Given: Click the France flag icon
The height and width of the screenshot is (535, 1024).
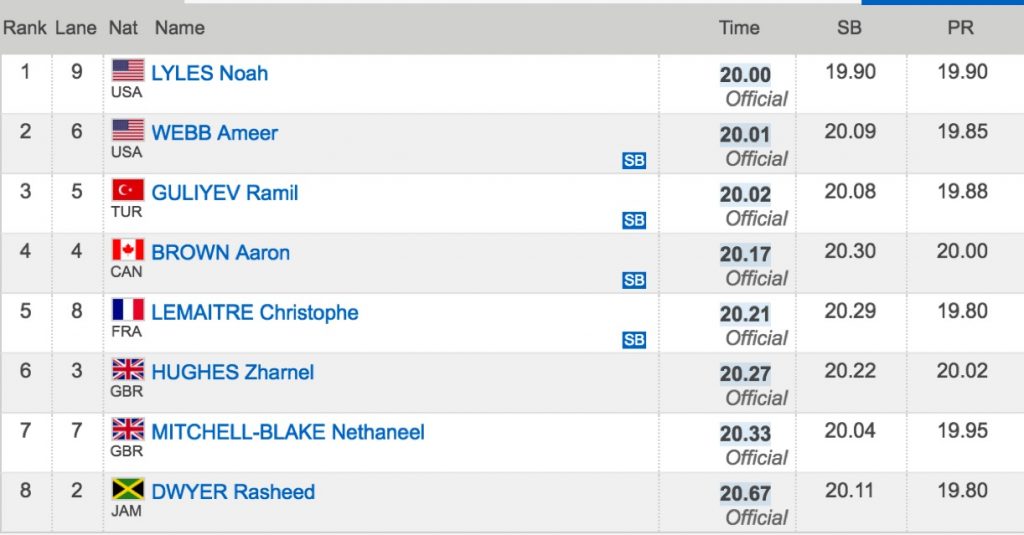Looking at the screenshot, I should (x=128, y=310).
